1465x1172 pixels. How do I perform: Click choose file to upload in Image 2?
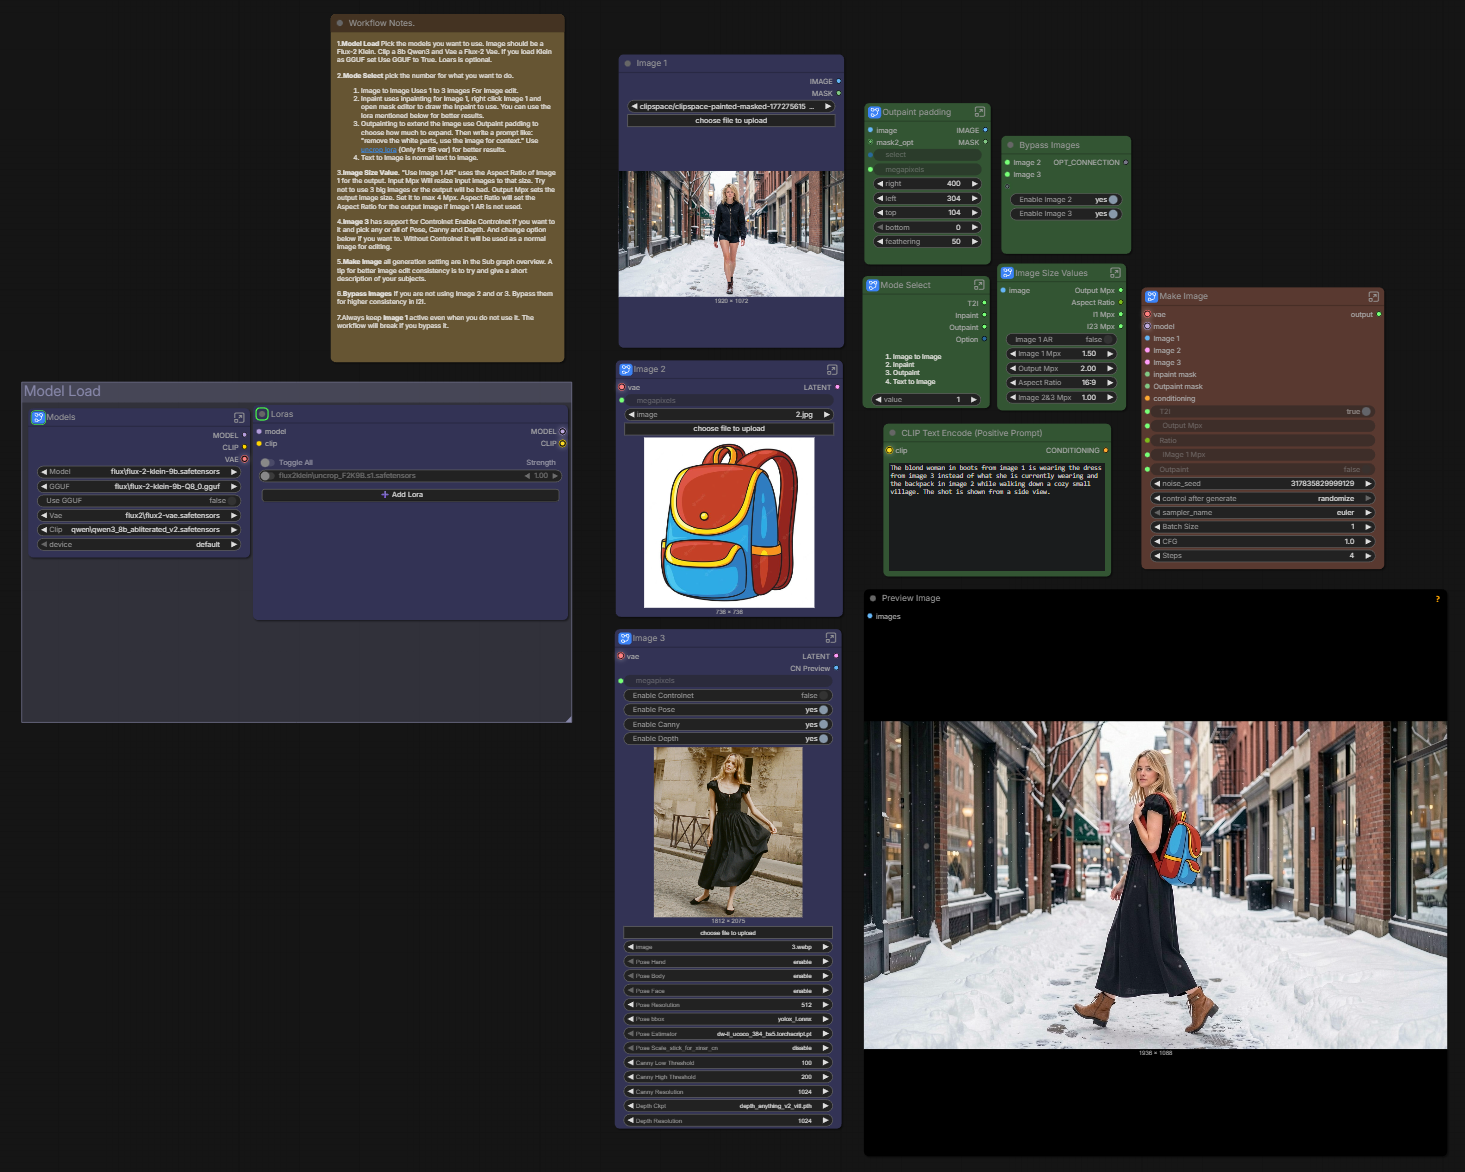(729, 429)
